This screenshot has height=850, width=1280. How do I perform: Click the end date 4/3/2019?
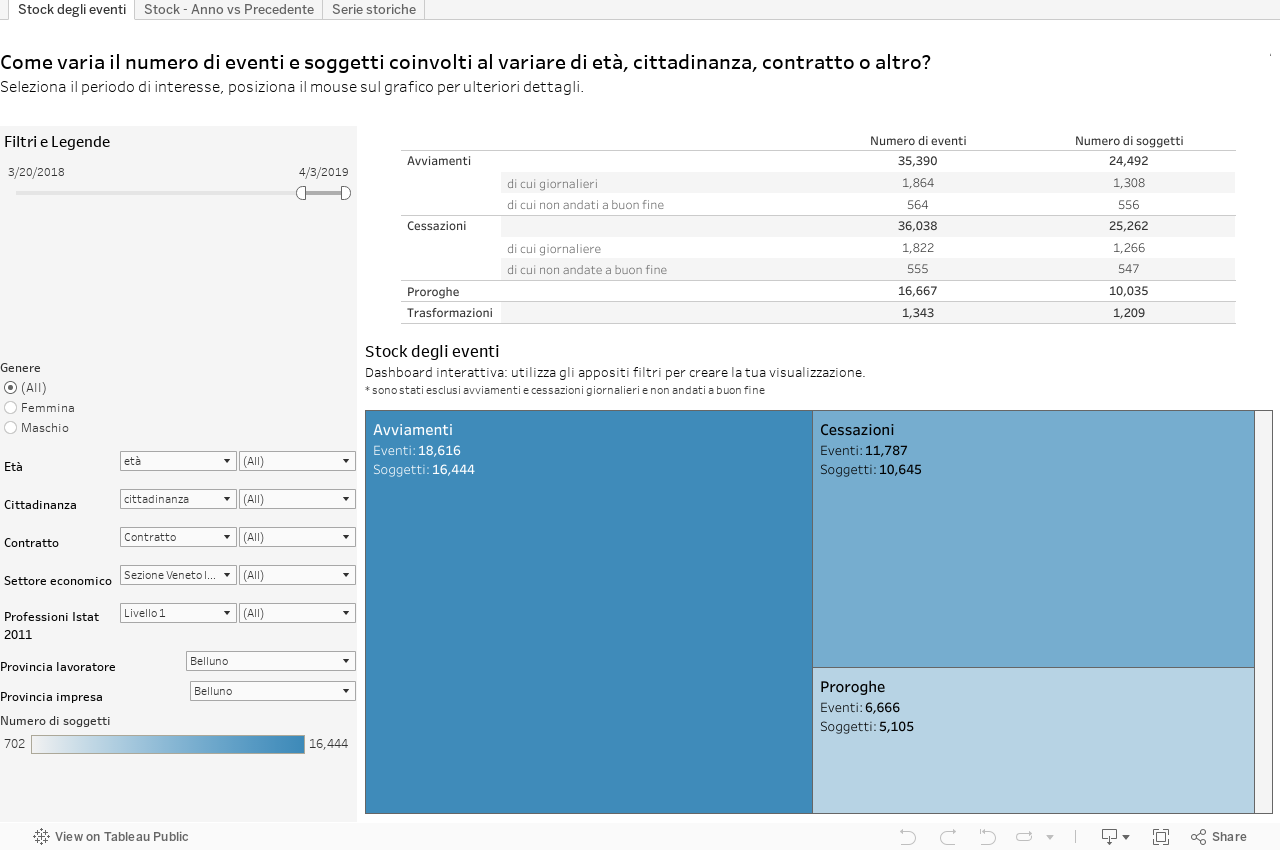click(323, 172)
